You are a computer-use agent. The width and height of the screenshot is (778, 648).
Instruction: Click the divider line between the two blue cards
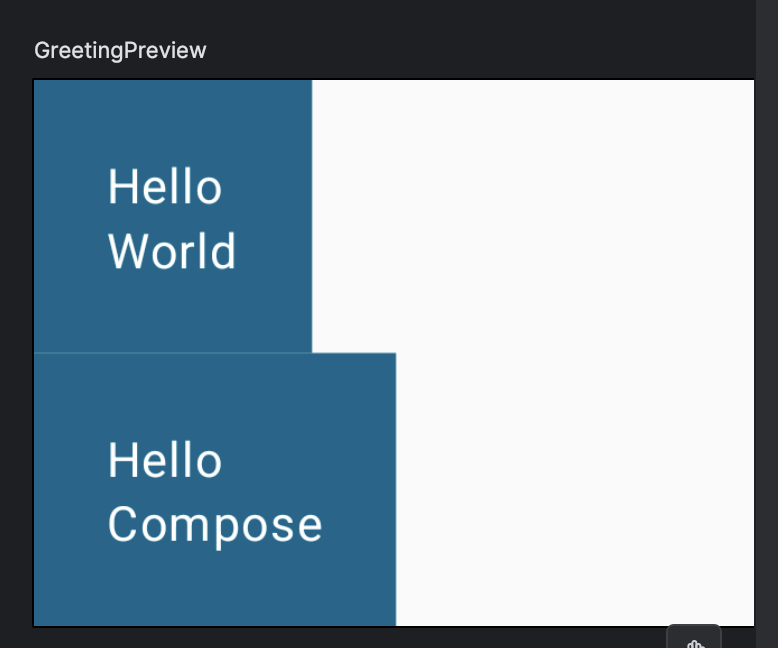173,353
